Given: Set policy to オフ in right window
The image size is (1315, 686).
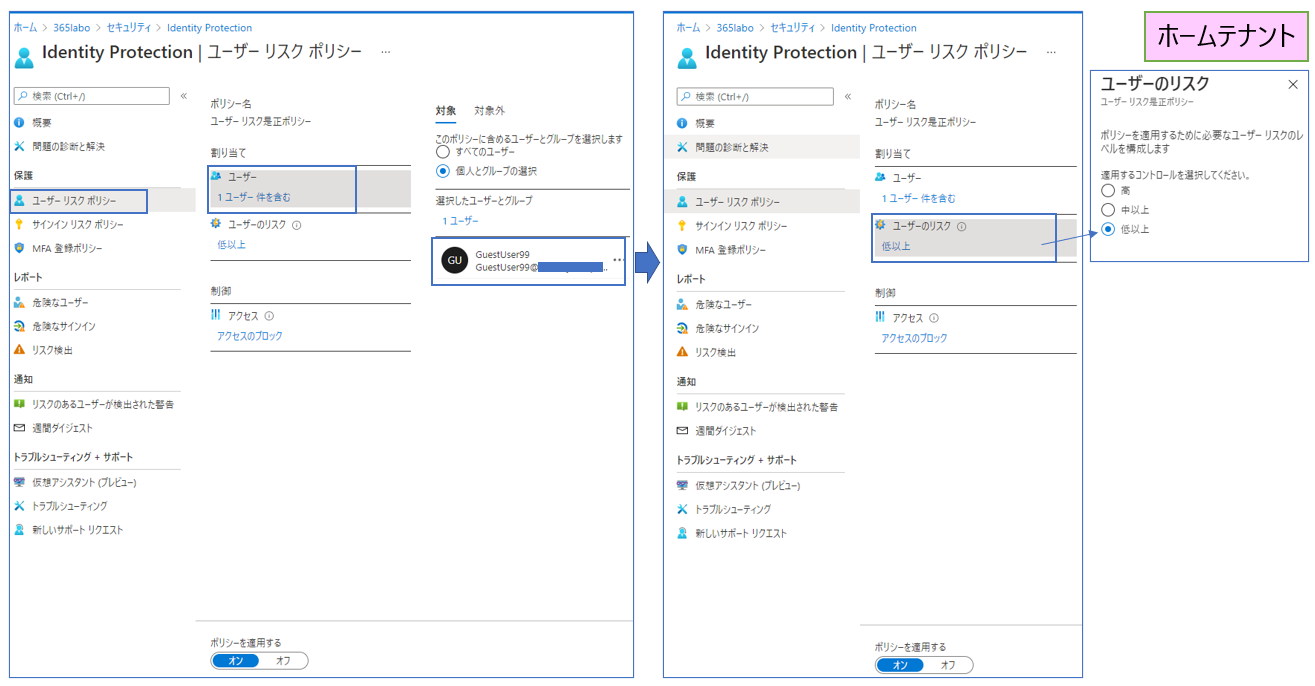Looking at the screenshot, I should click(x=948, y=665).
